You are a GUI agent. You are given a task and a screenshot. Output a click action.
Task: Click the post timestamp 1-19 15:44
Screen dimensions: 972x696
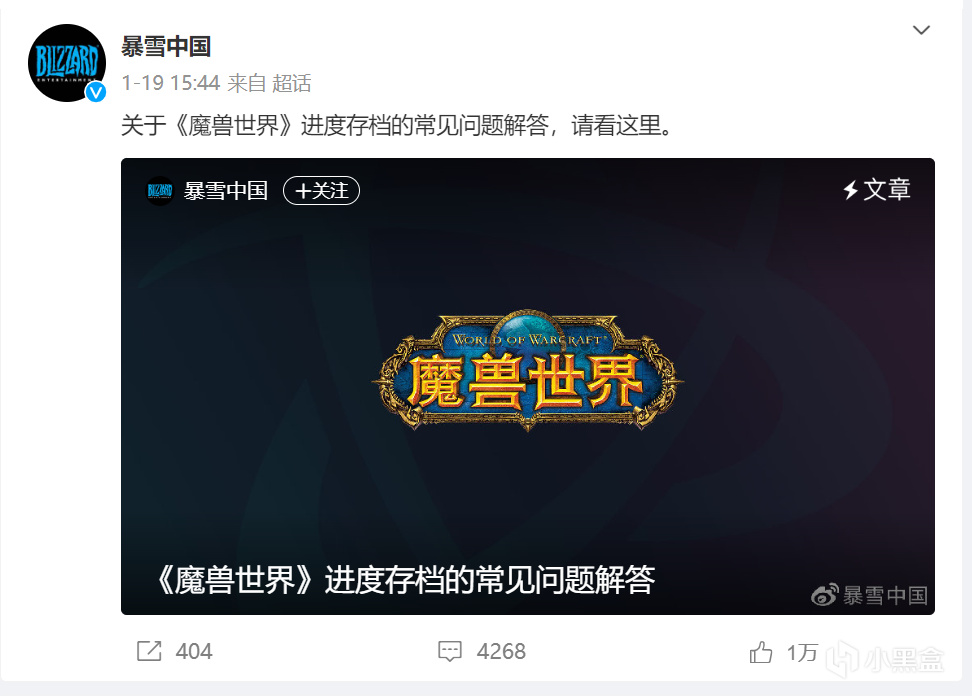click(x=170, y=83)
